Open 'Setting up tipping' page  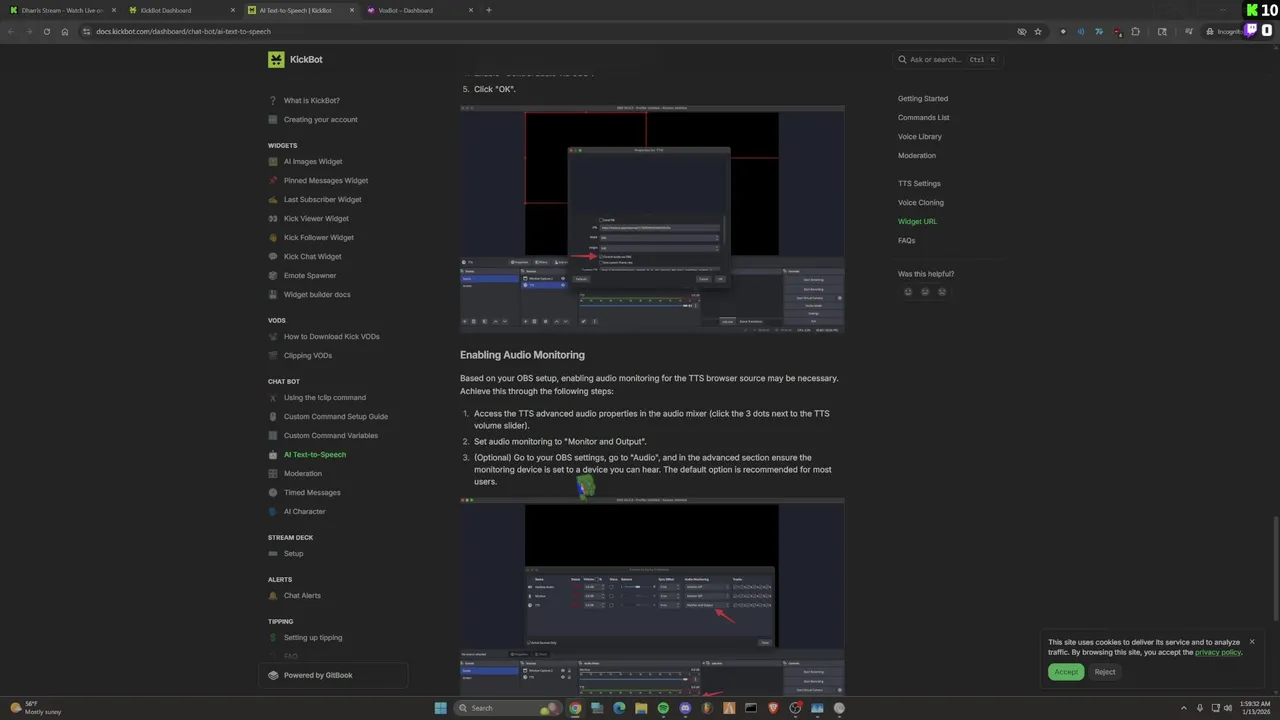click(312, 638)
